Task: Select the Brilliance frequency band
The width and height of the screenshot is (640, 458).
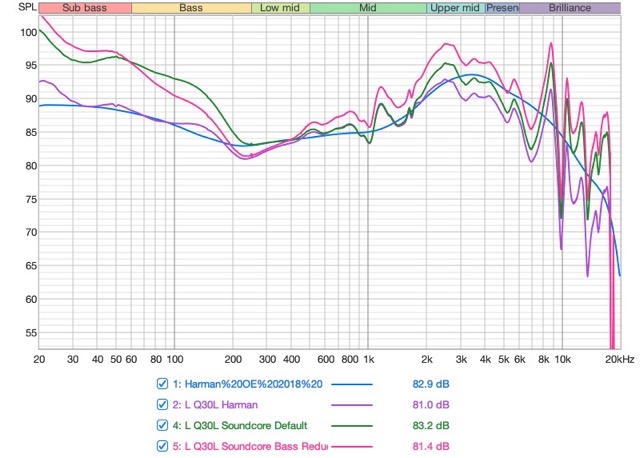Action: tap(570, 8)
